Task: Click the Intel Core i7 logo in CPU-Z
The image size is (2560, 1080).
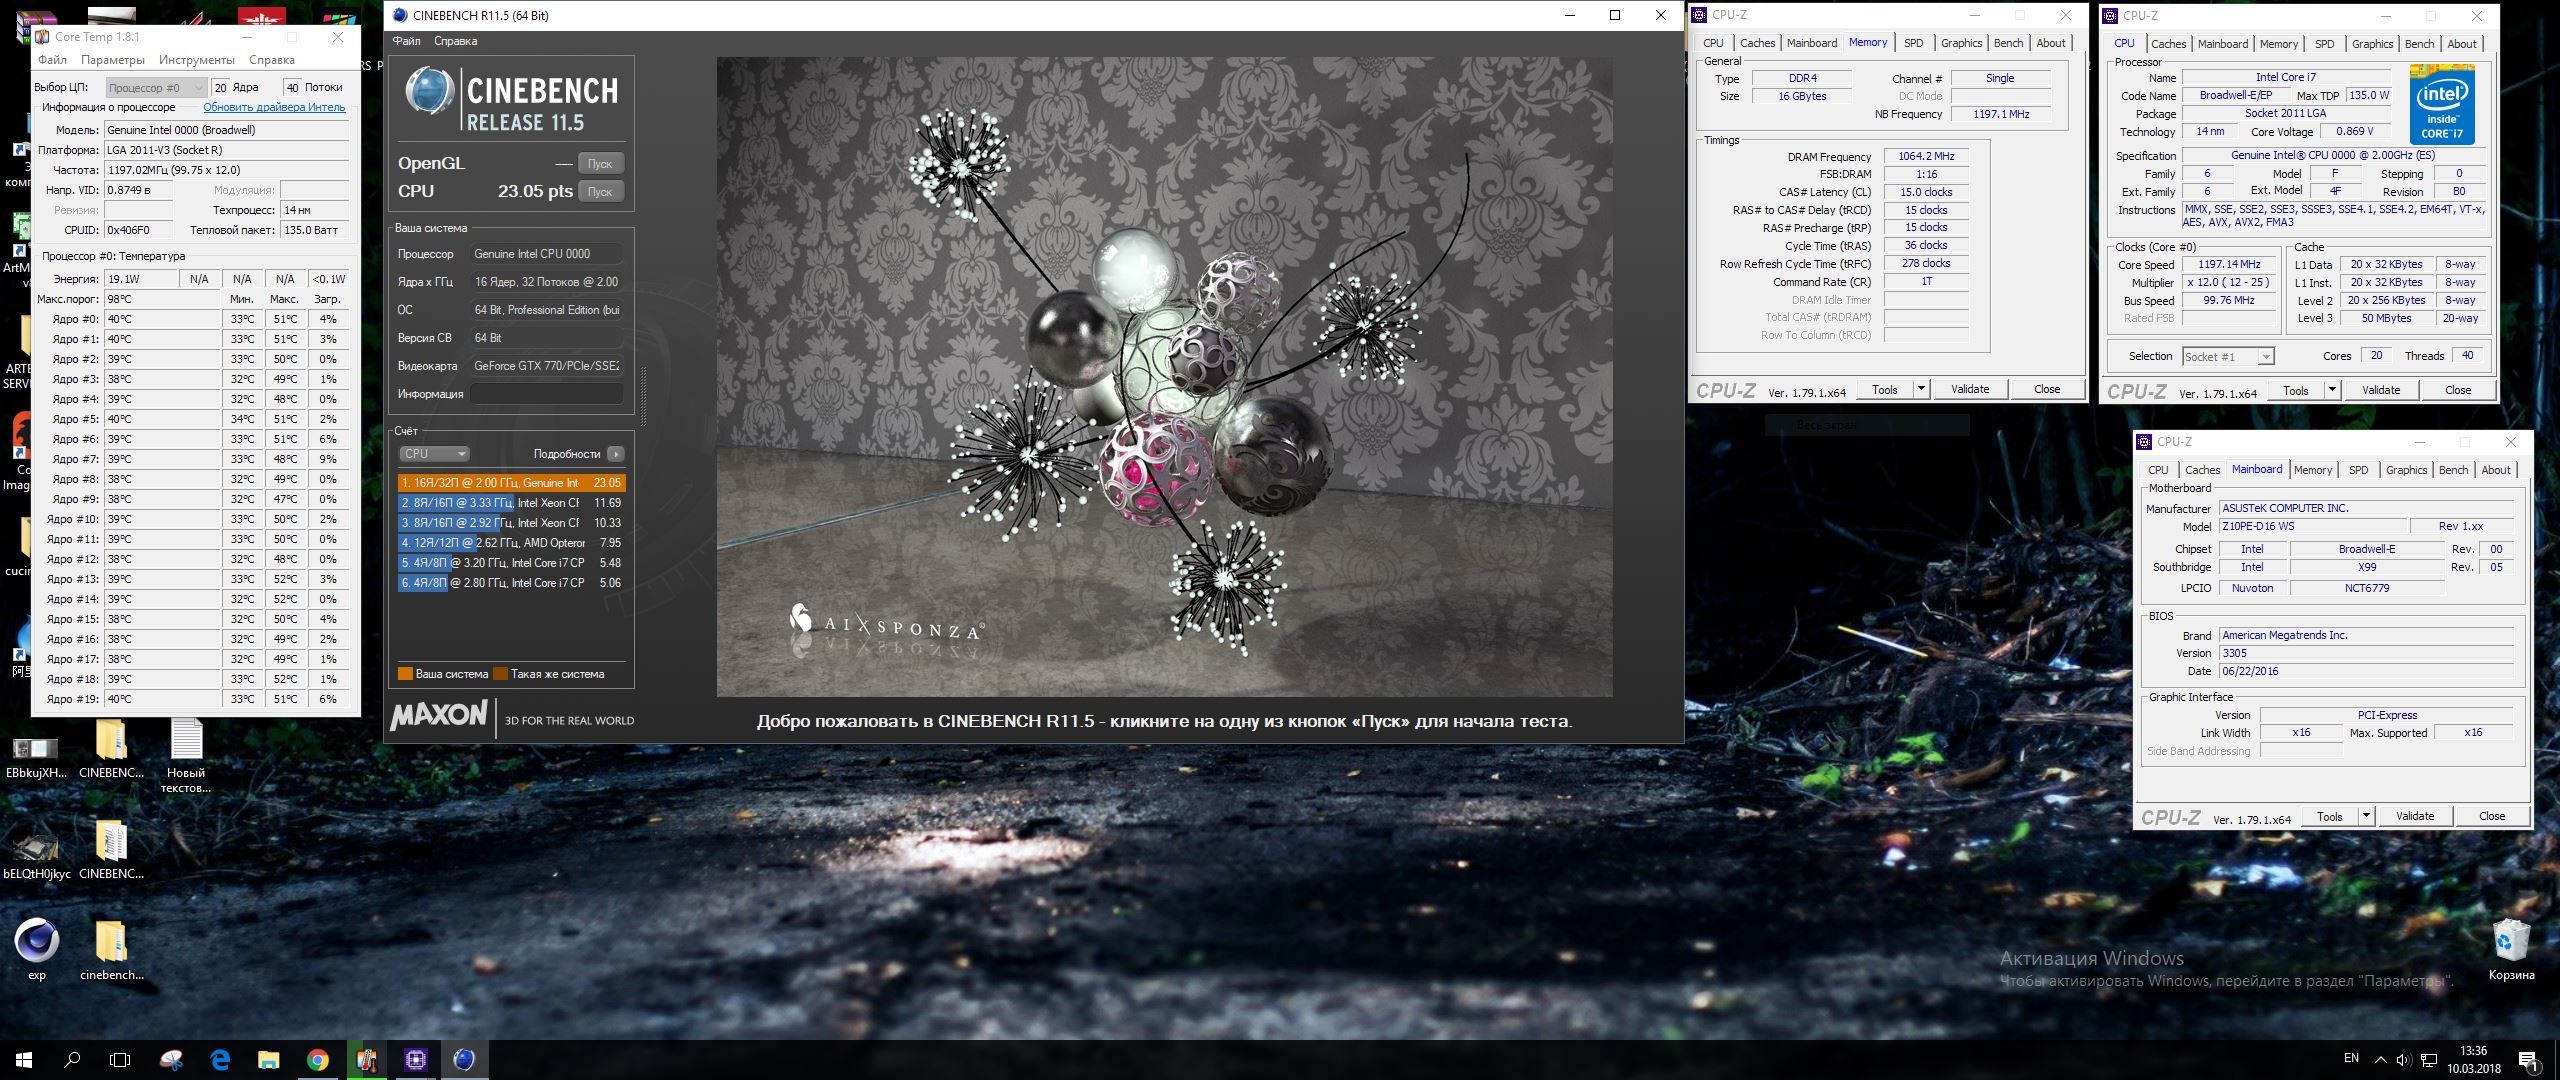Action: pos(2442,105)
